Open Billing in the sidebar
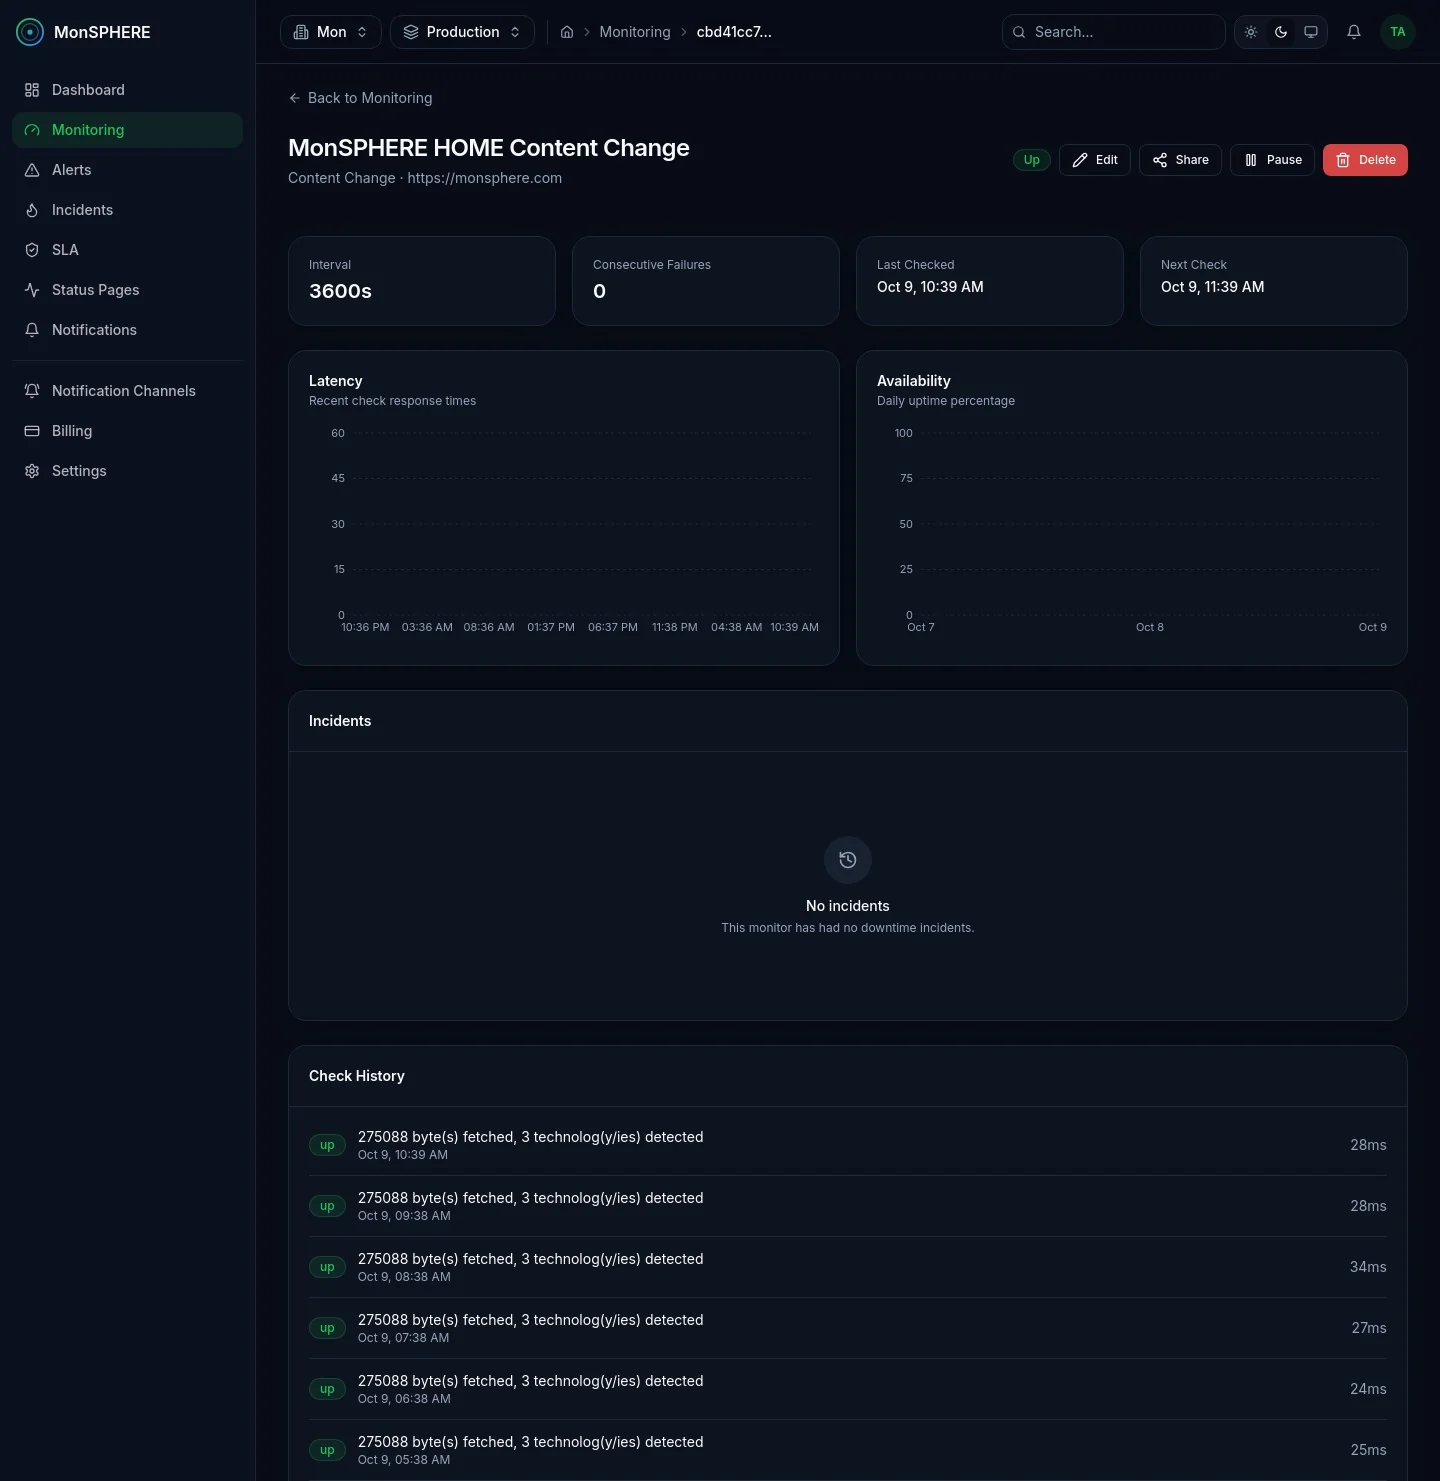 [128, 431]
